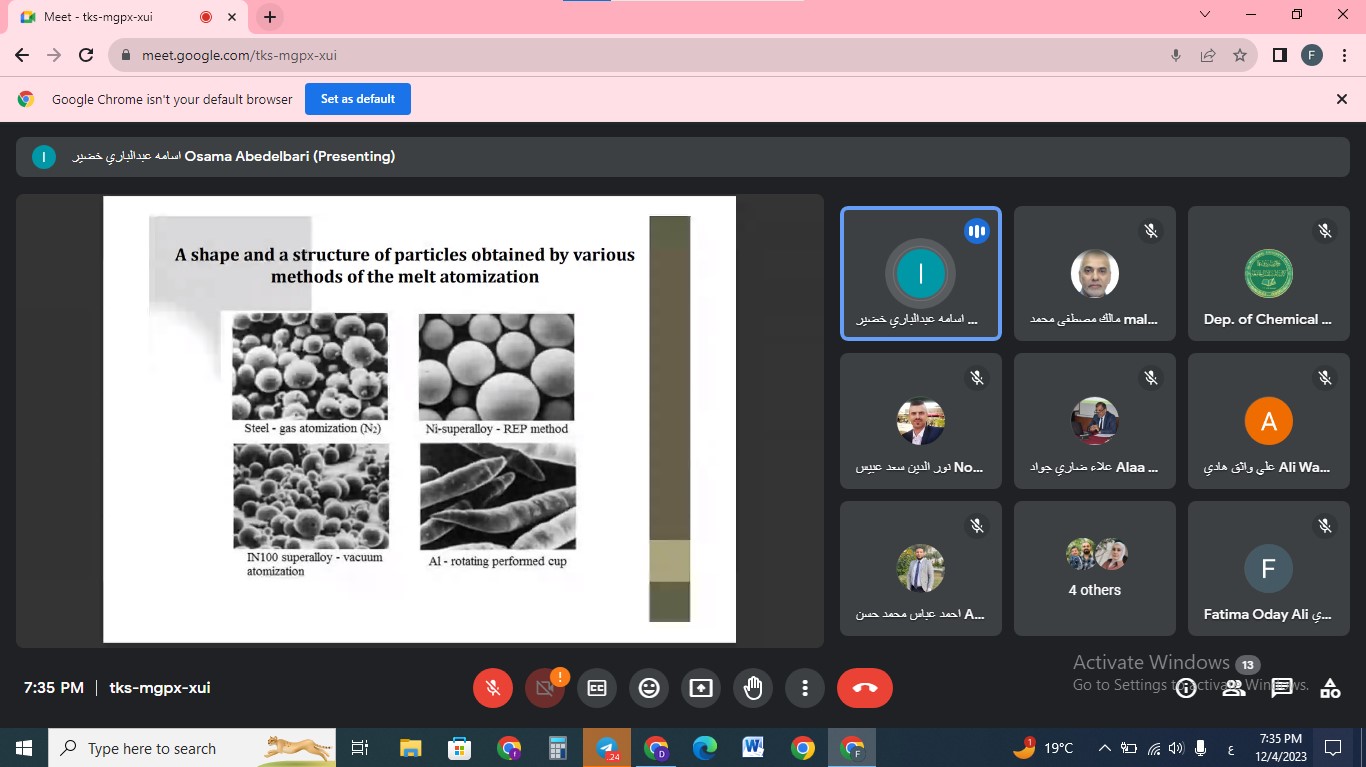Open the Windows Start menu
Screen dimensions: 1366x767
23,748
